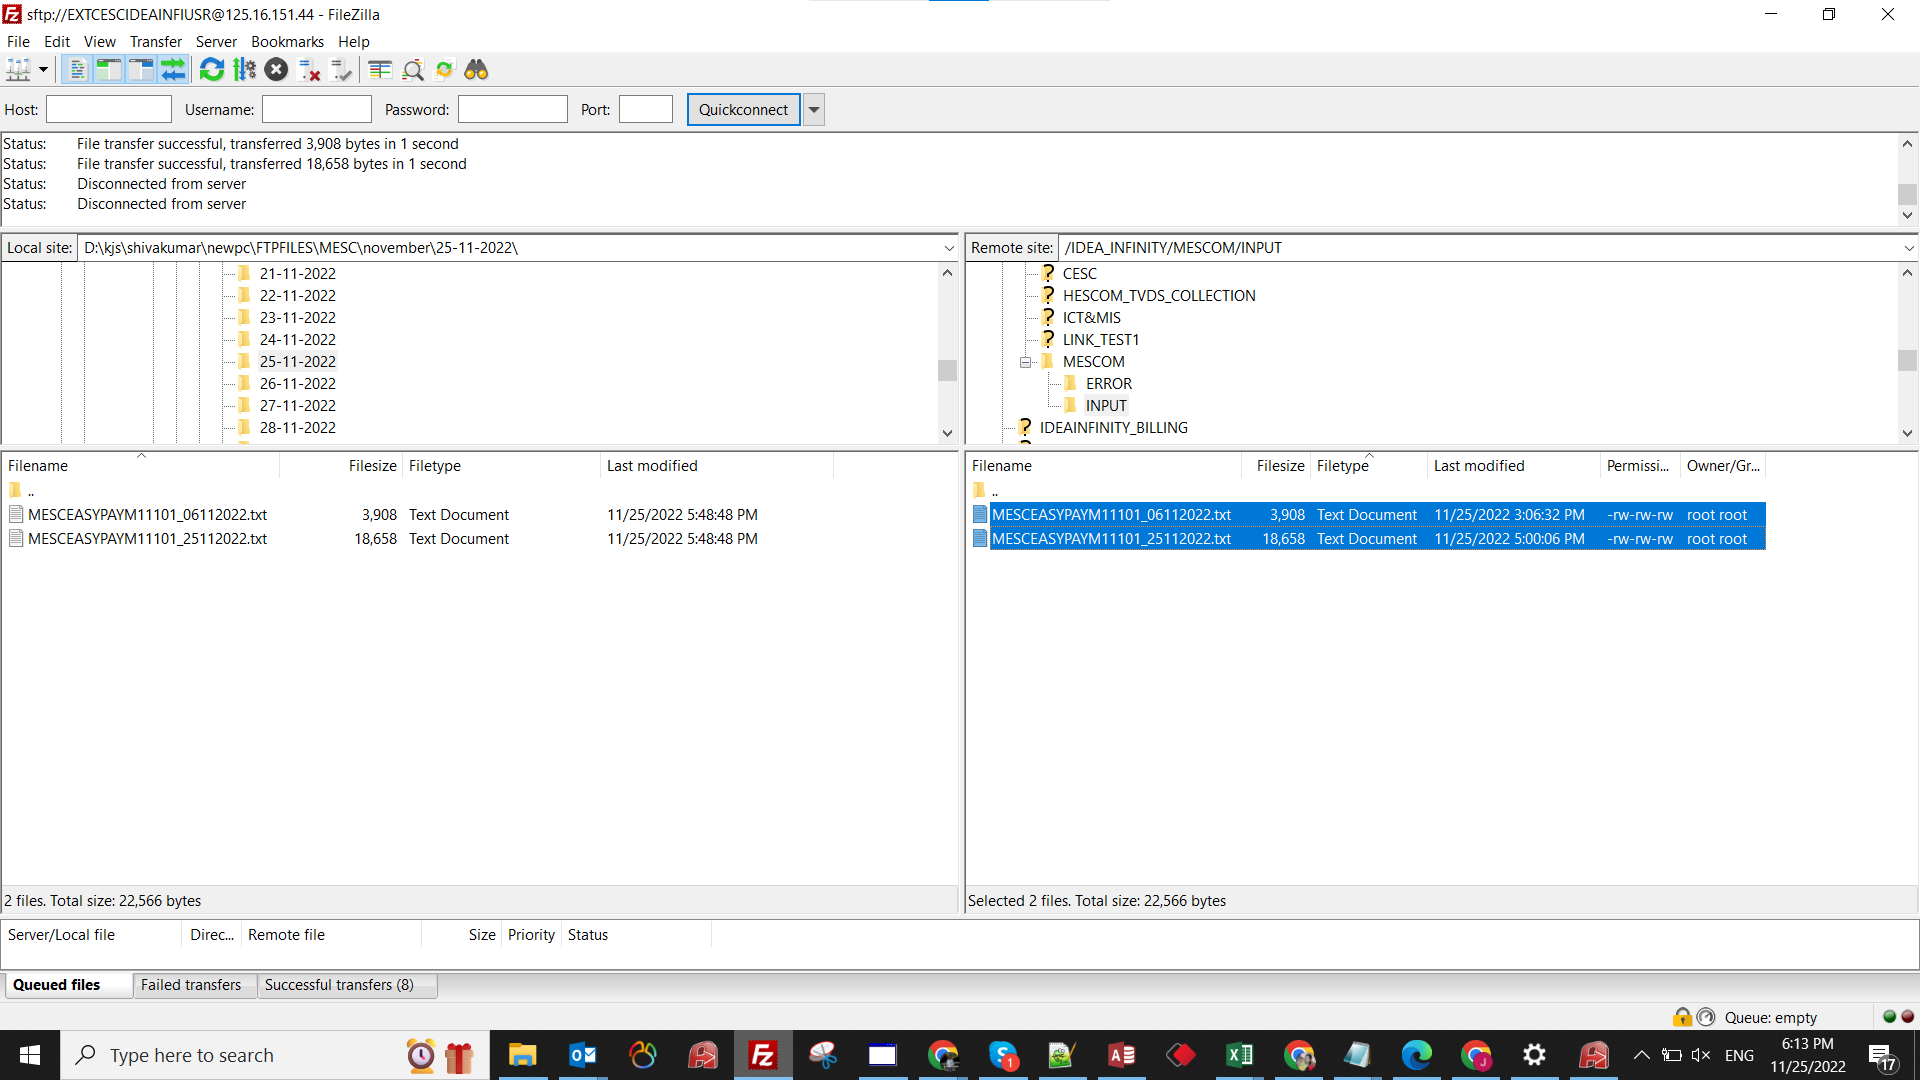Open the Bookmarks menu
The width and height of the screenshot is (1920, 1080).
(x=287, y=42)
